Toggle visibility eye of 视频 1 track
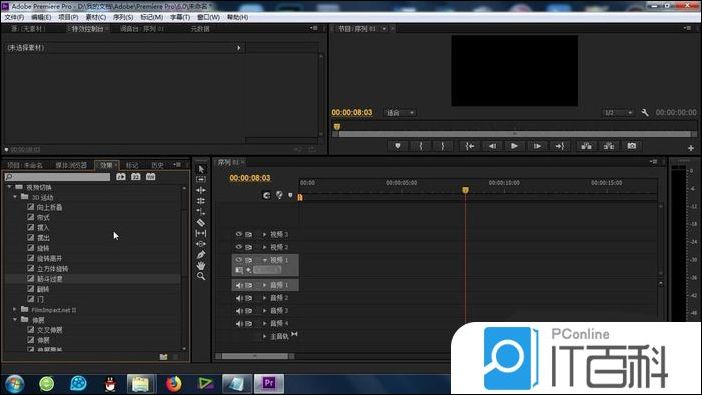 pyautogui.click(x=239, y=260)
